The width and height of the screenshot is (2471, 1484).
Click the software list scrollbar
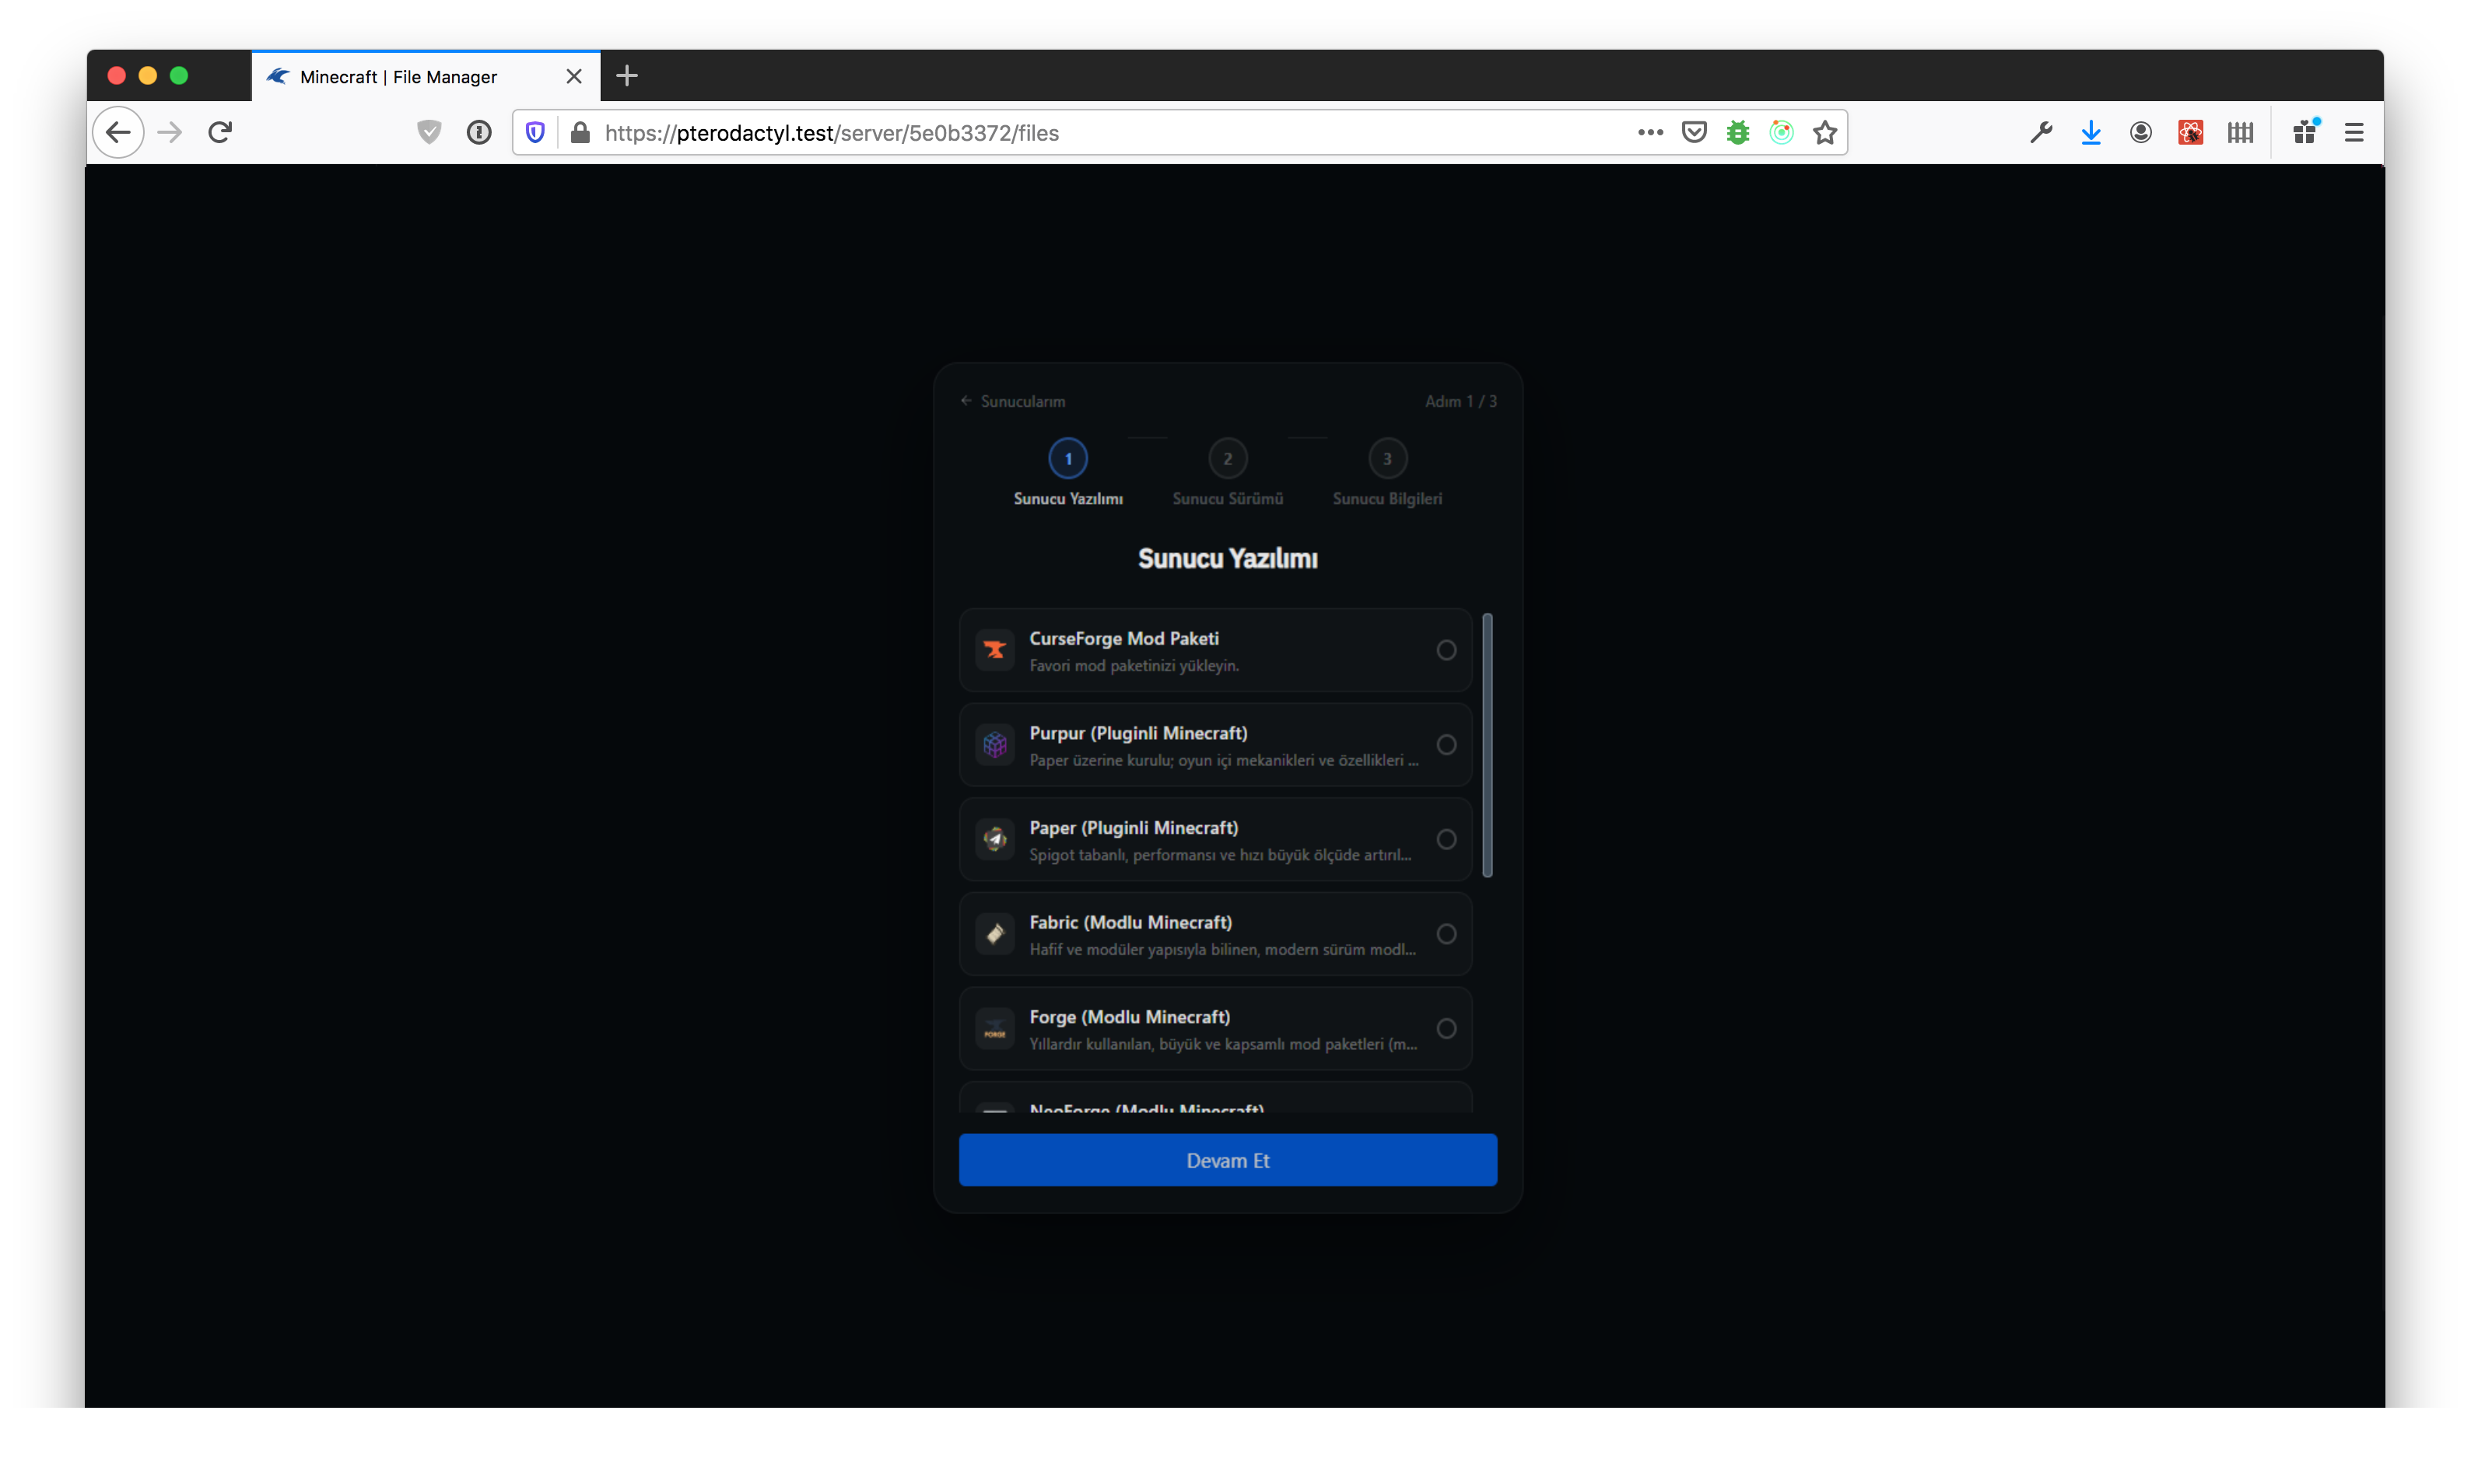coord(1487,745)
